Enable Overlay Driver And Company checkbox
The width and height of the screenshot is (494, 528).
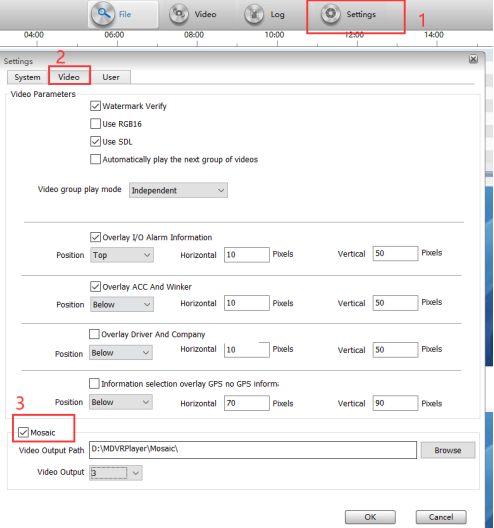coord(94,334)
